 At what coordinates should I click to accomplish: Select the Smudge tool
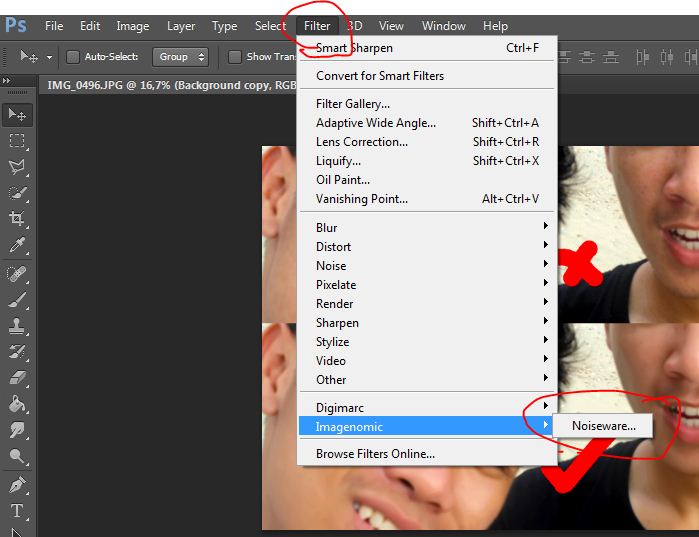(17, 430)
